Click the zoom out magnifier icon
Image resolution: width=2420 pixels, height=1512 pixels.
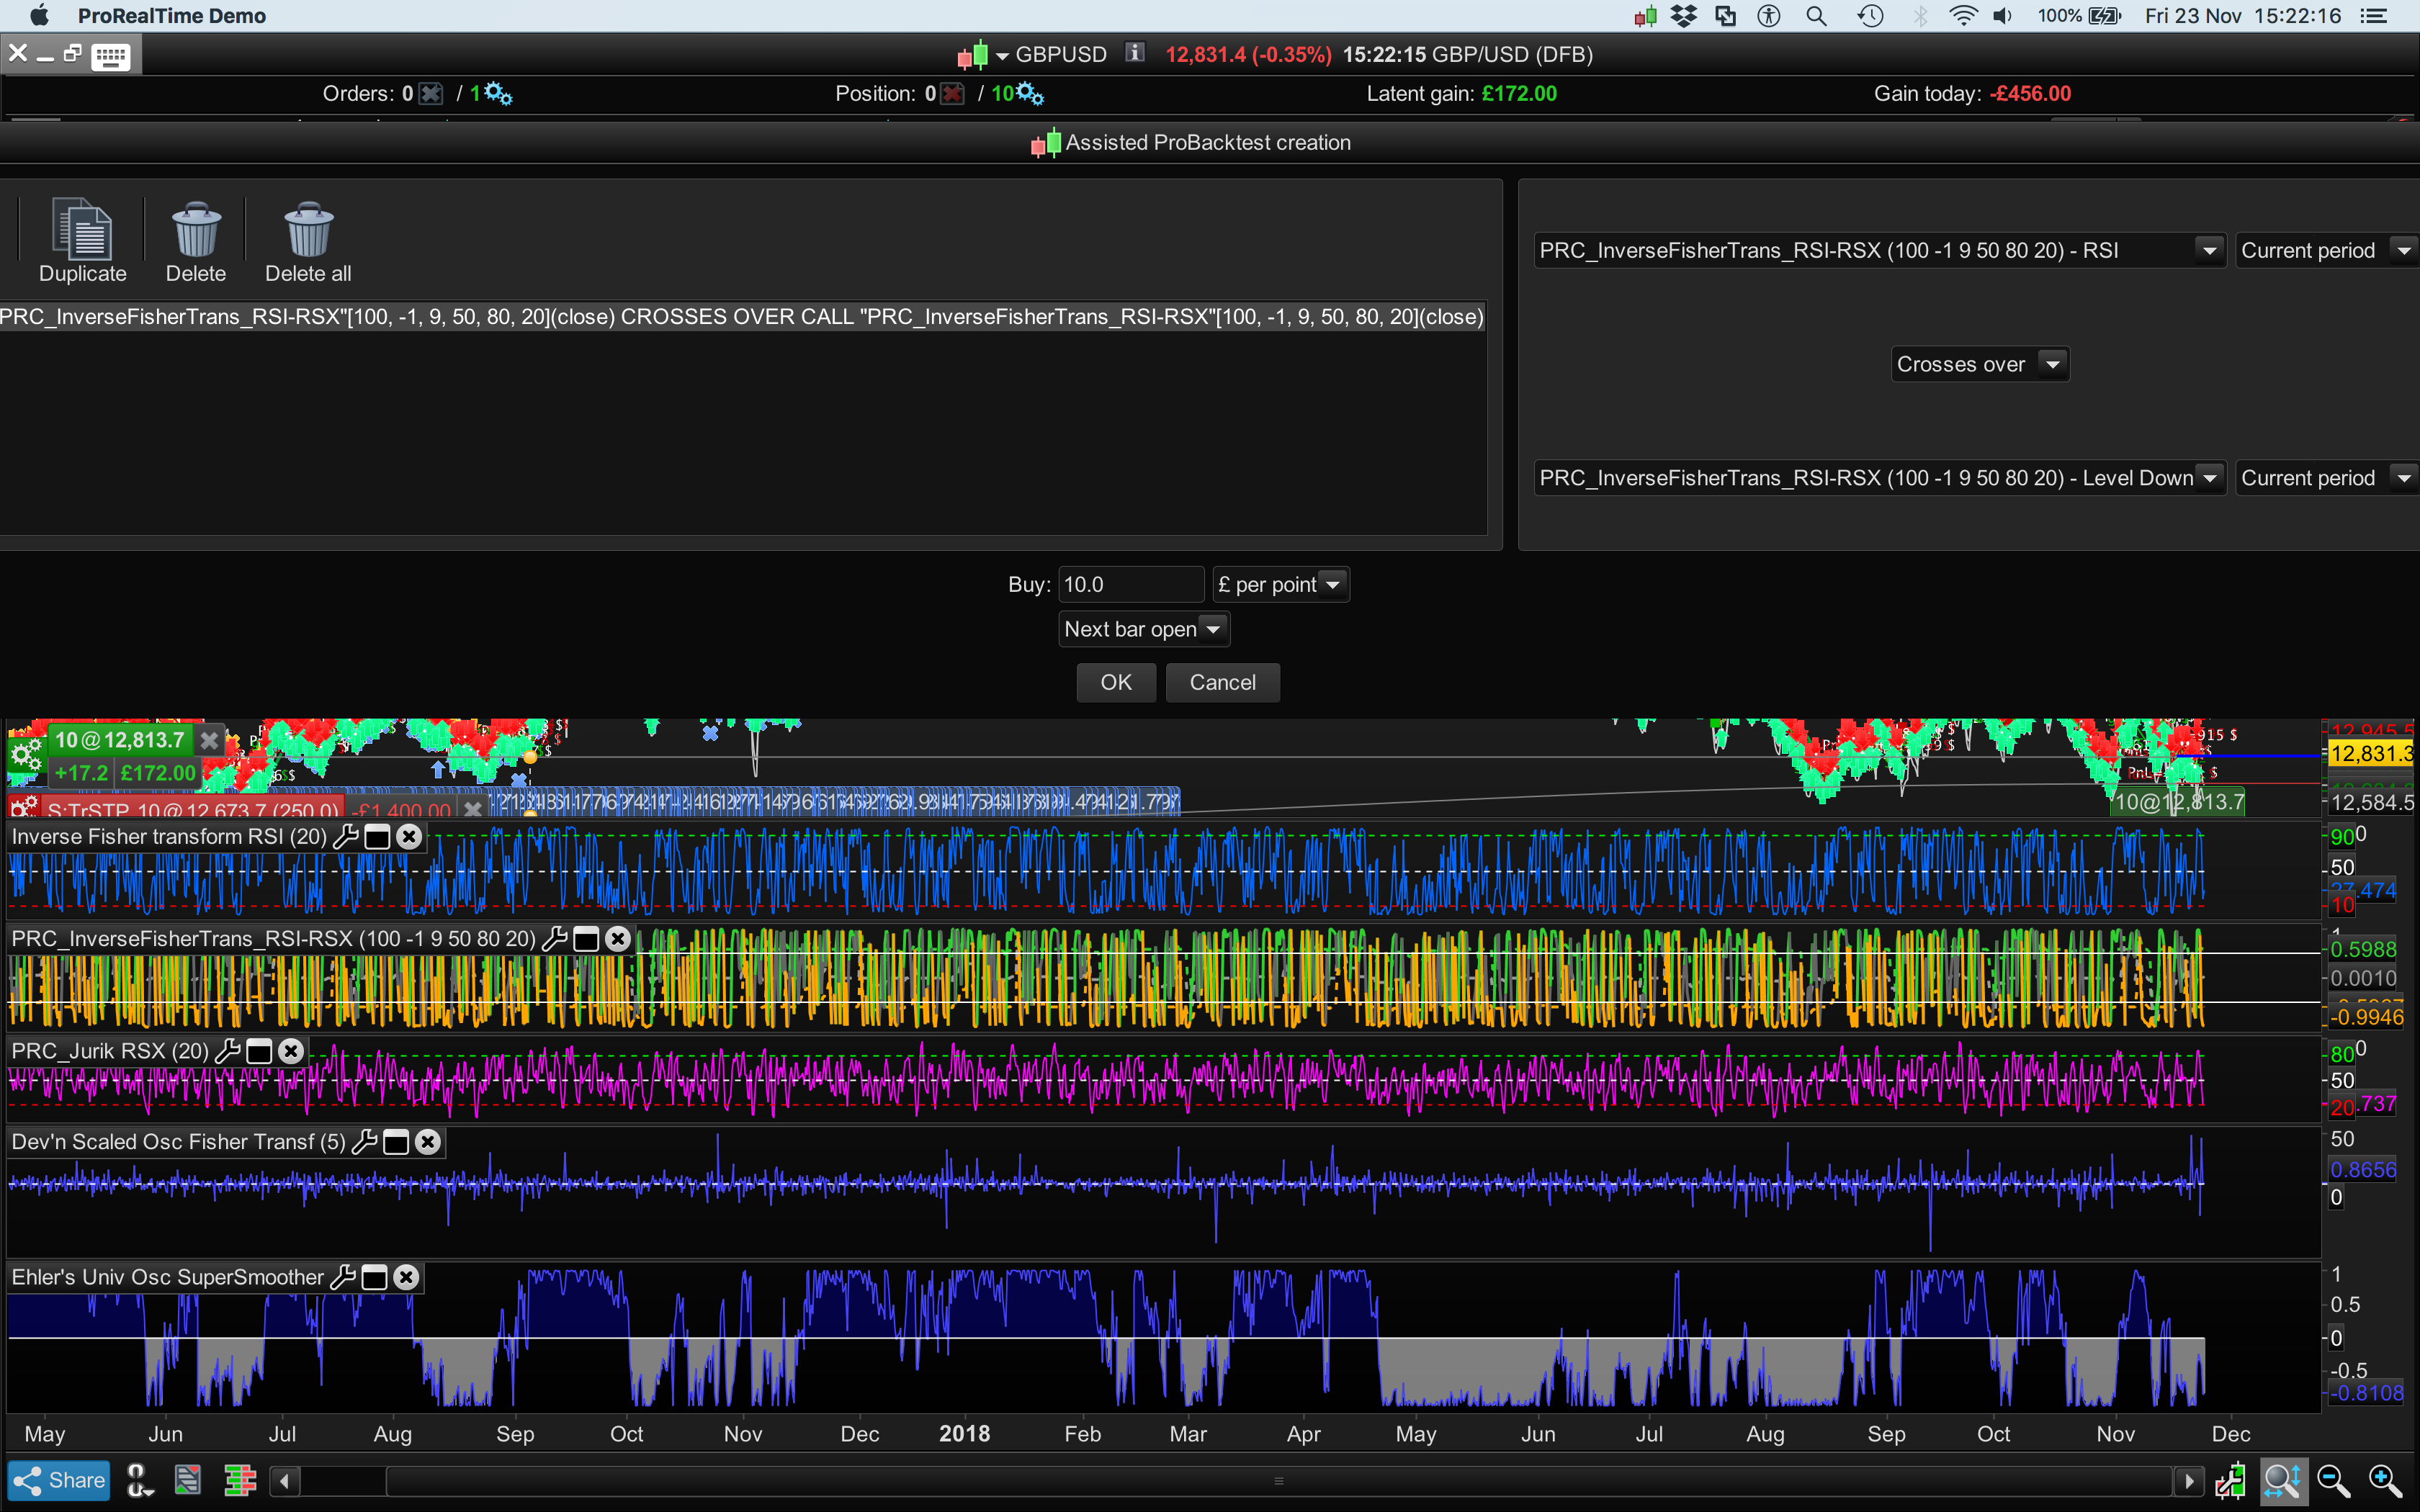tap(2333, 1480)
